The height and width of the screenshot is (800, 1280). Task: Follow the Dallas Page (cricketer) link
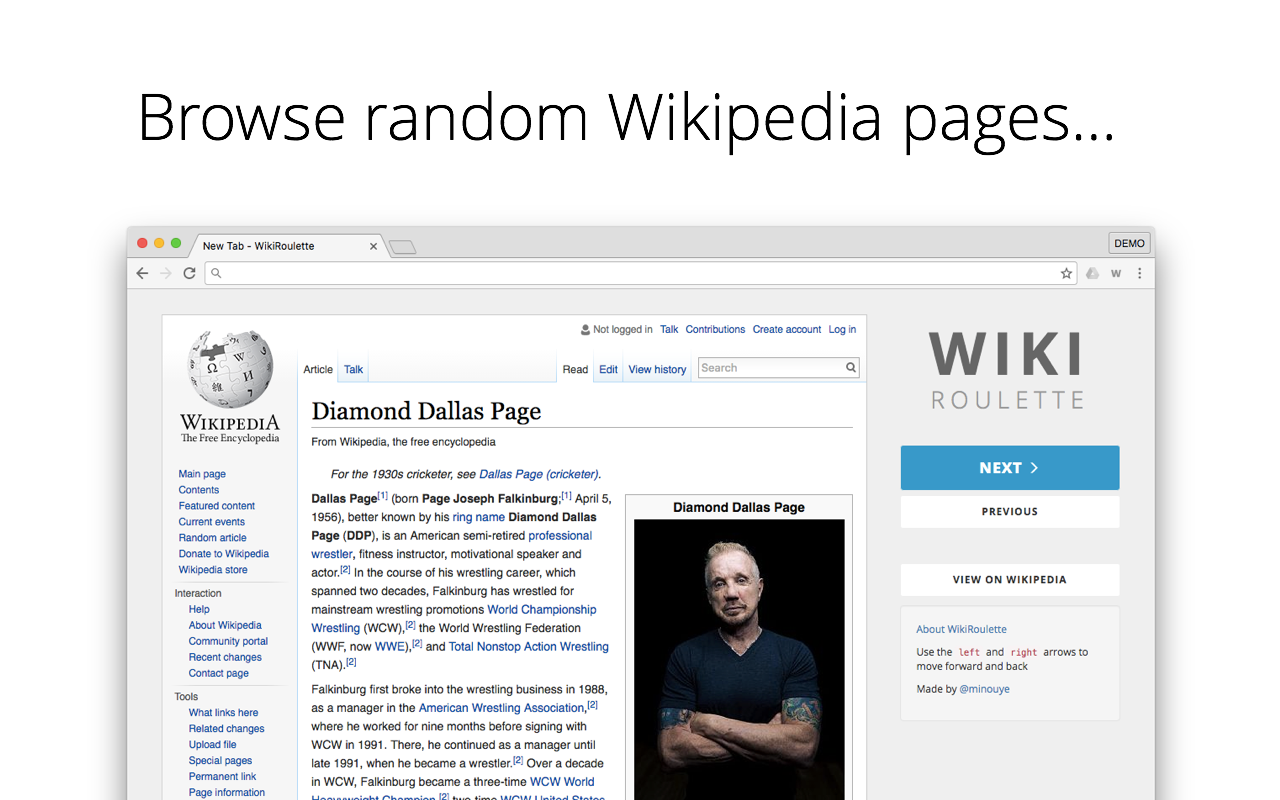tap(539, 475)
